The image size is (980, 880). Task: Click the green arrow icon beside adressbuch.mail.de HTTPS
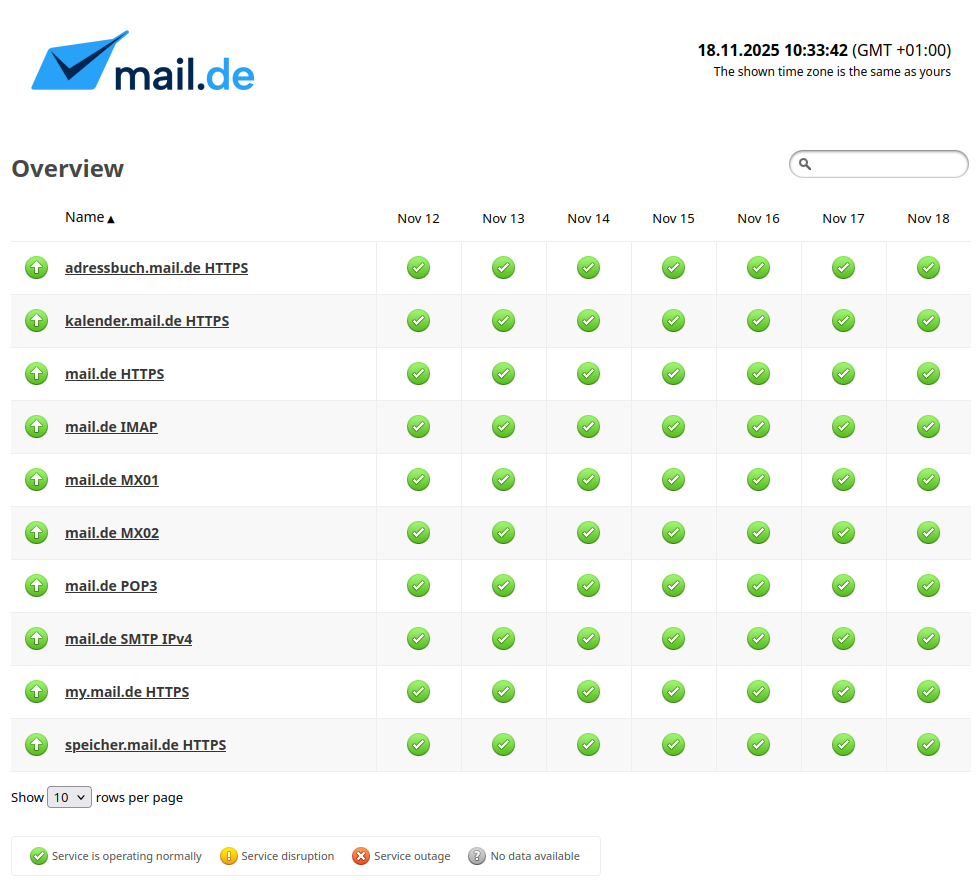click(x=36, y=267)
